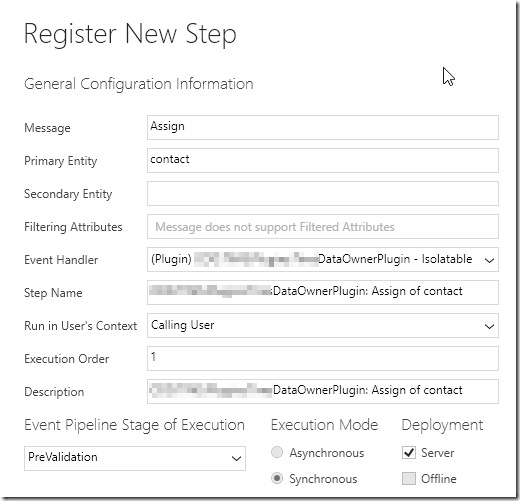Click the PreValidation pipeline stage box
This screenshot has height=501, width=520.
[135, 458]
